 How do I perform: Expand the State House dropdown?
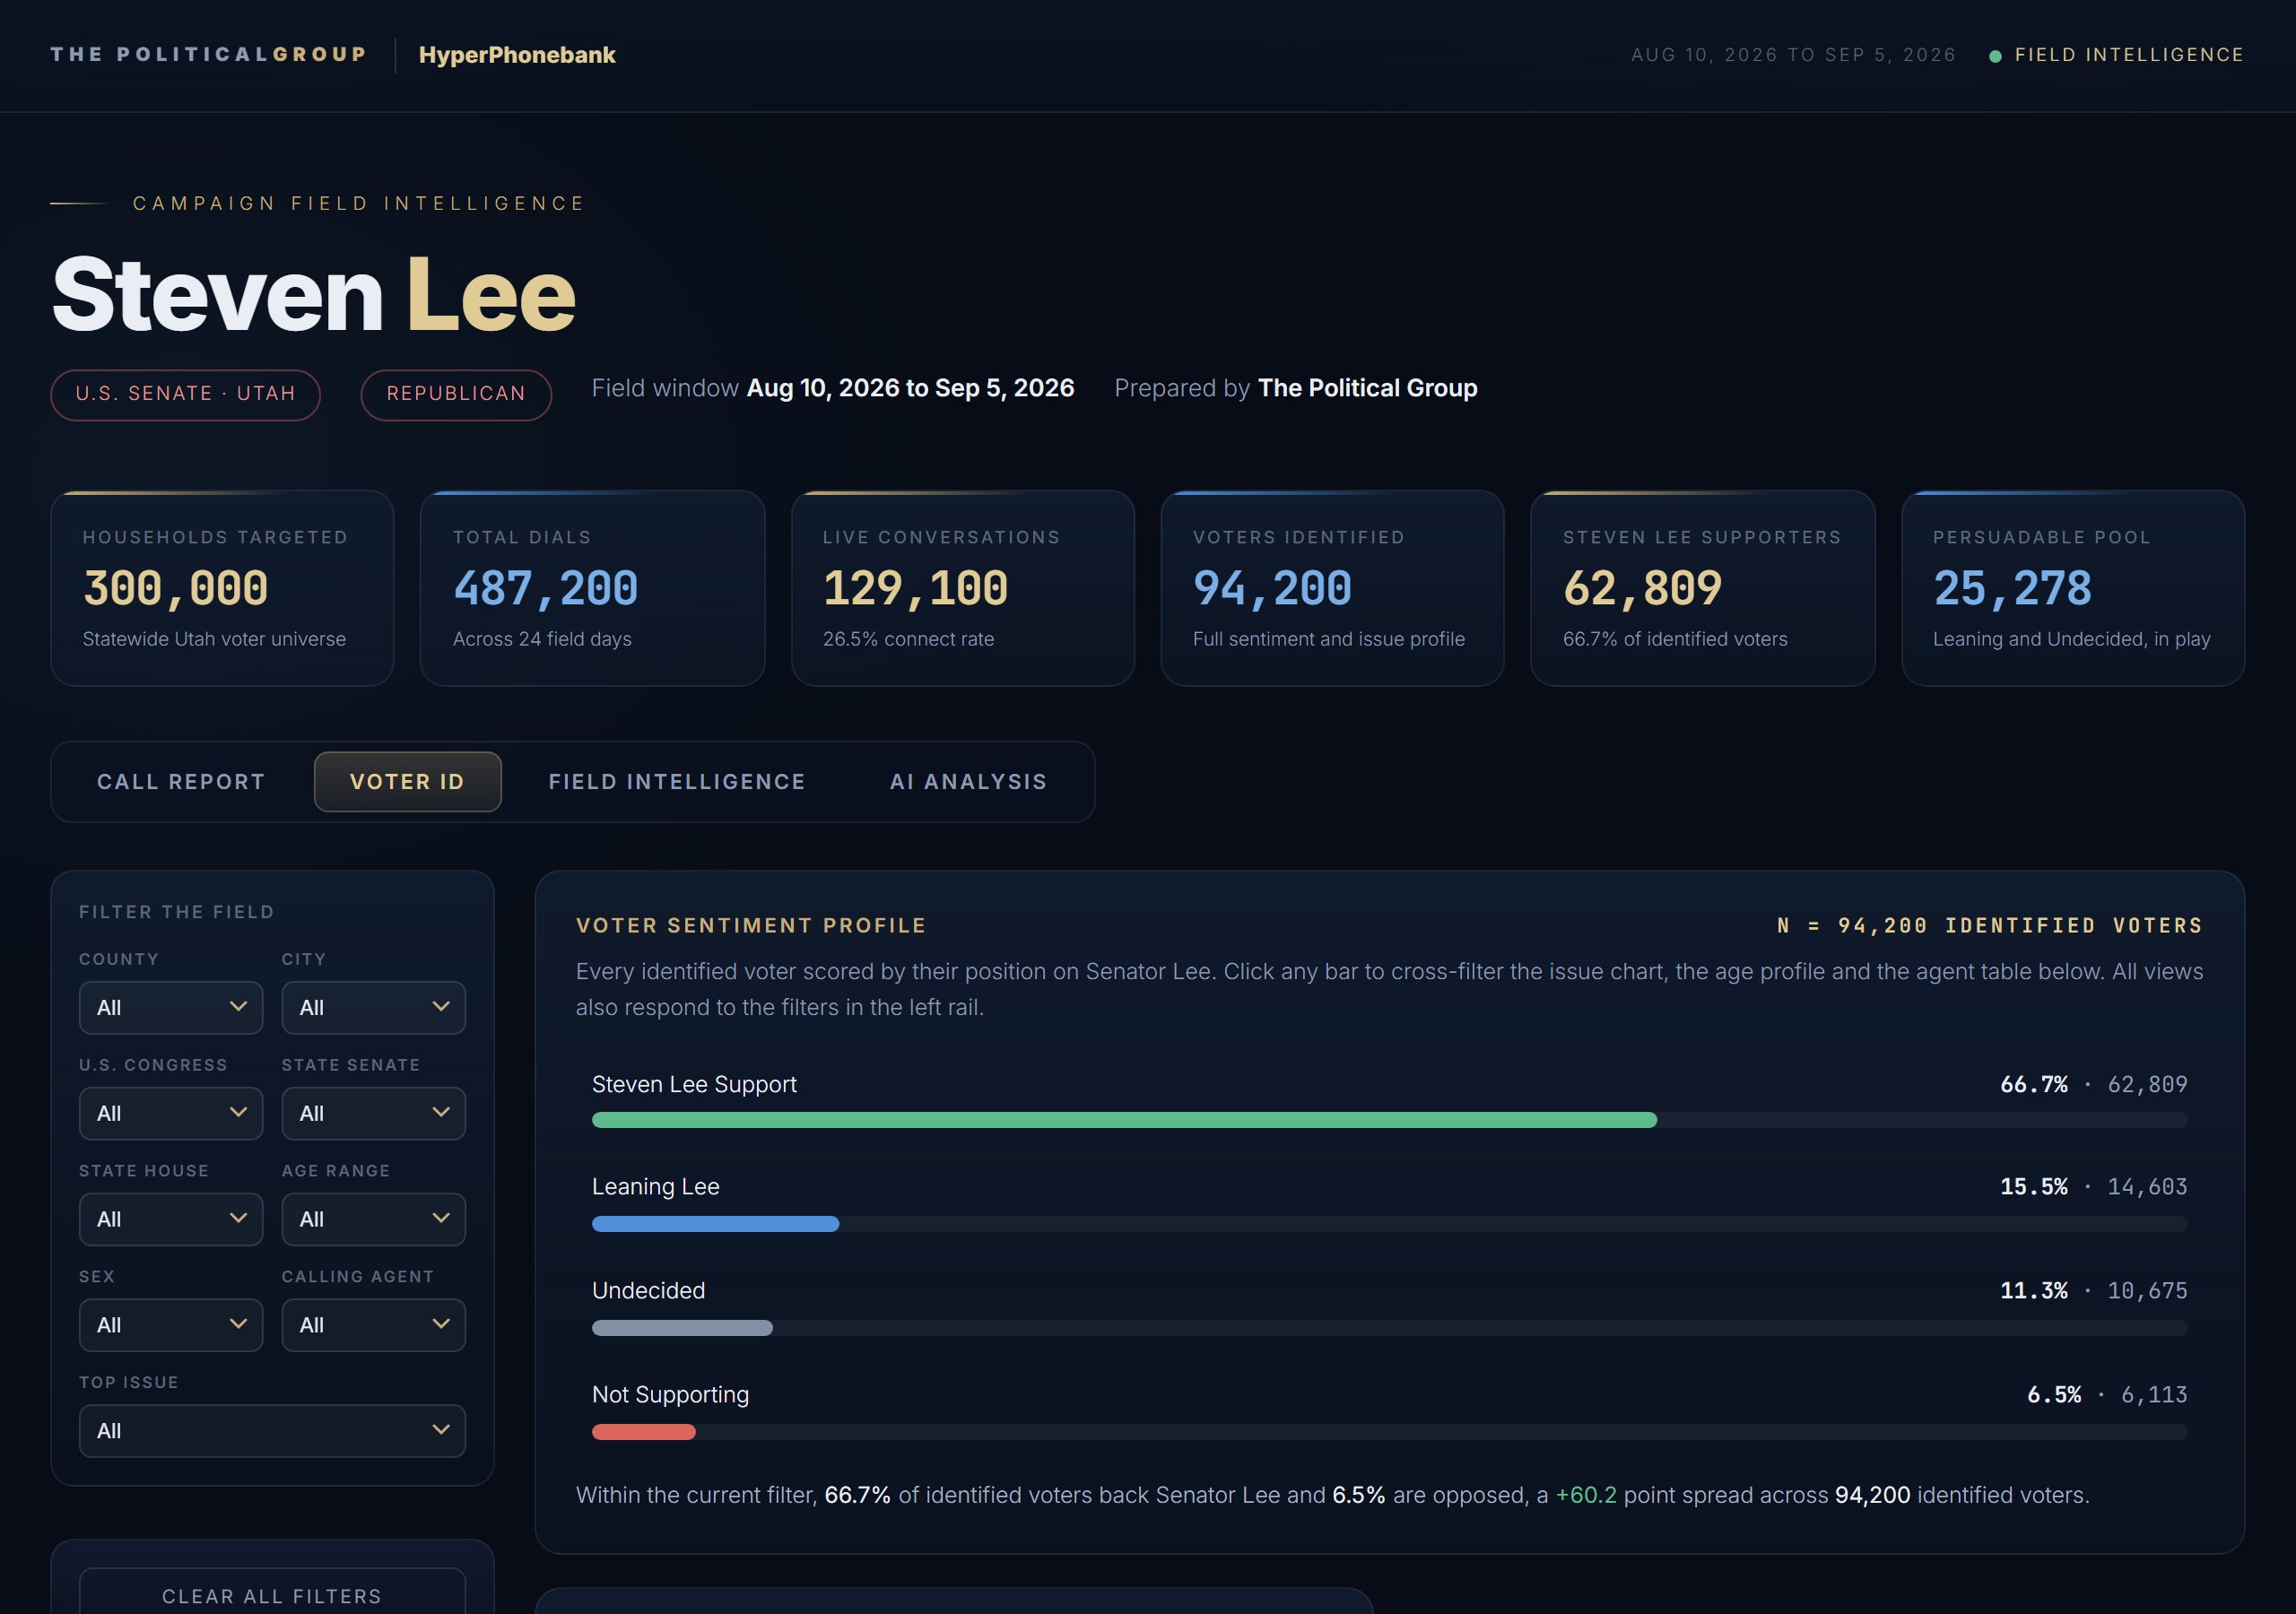click(x=171, y=1219)
